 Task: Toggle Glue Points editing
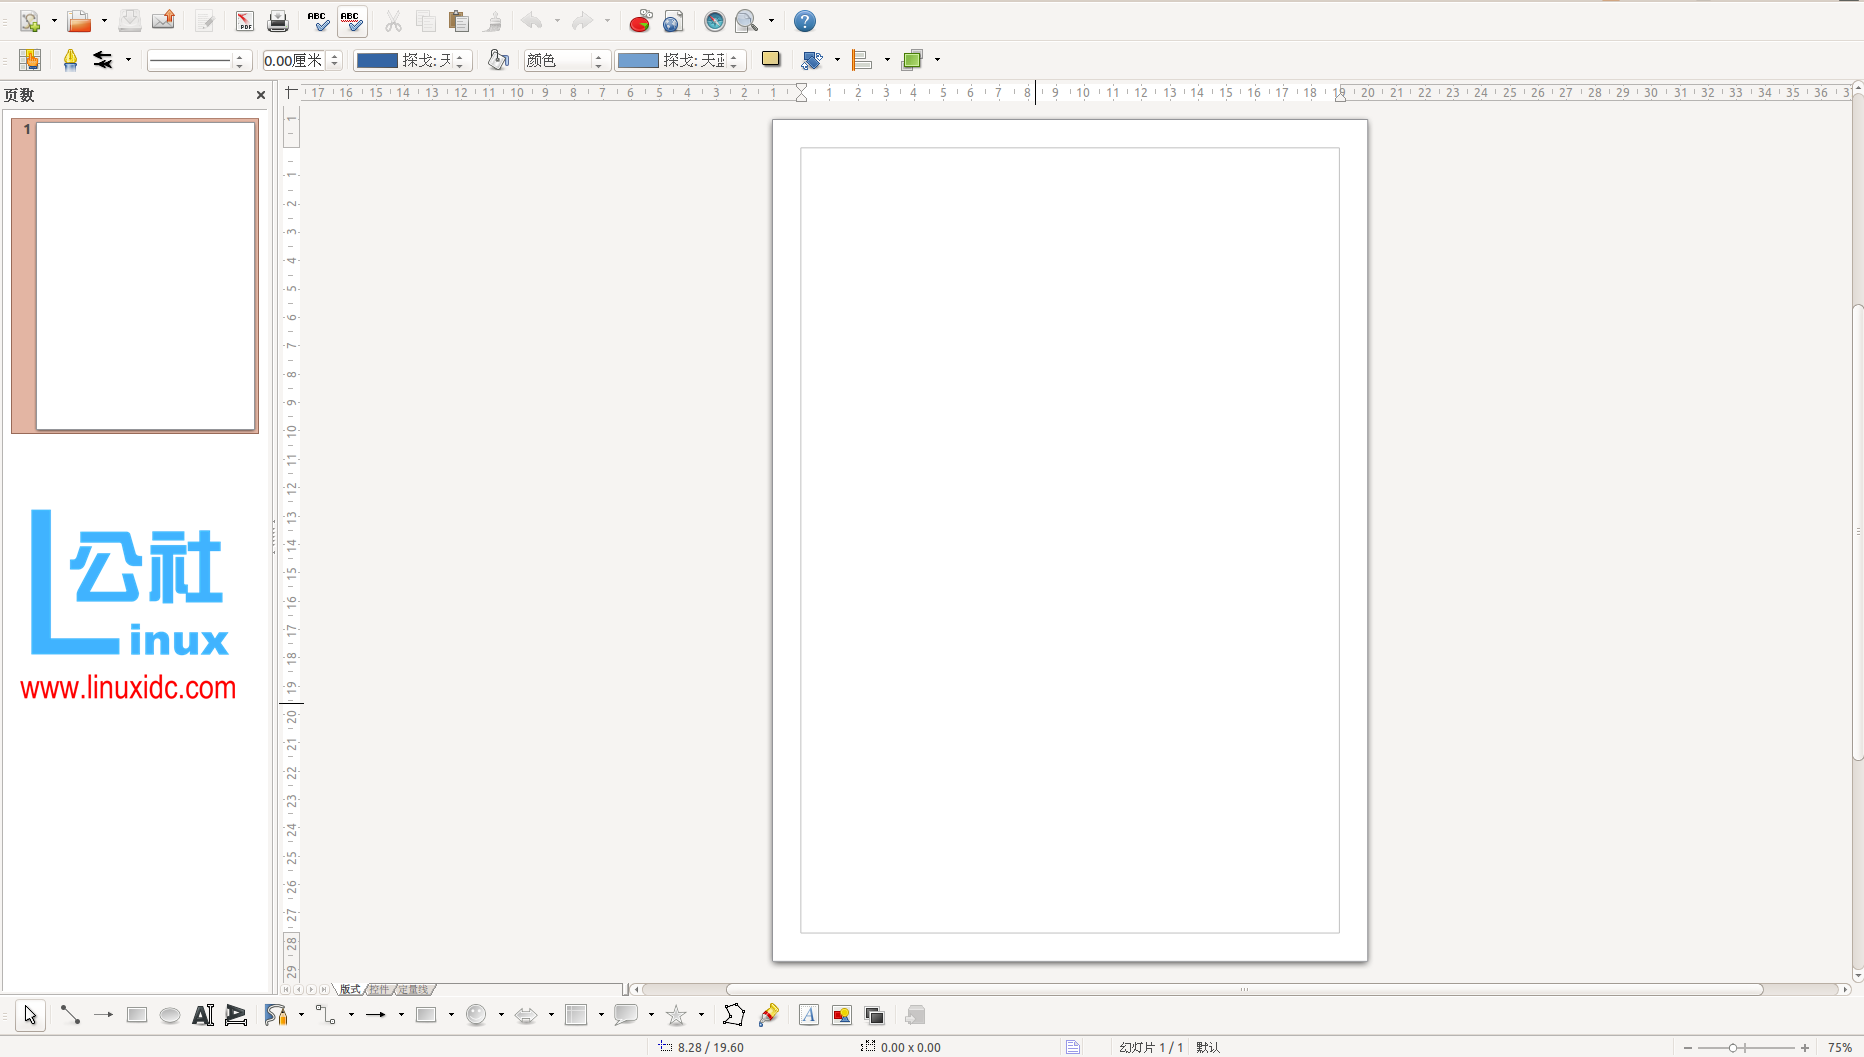point(768,1015)
